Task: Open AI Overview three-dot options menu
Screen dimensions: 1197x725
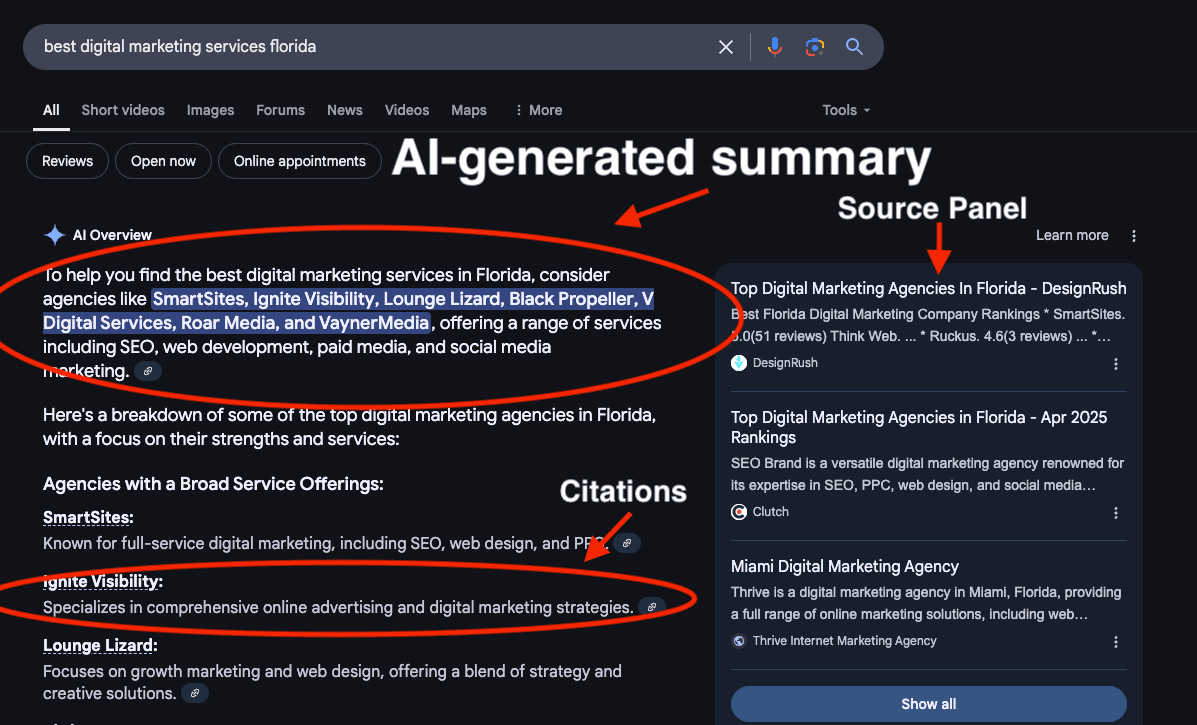Action: pyautogui.click(x=1133, y=236)
